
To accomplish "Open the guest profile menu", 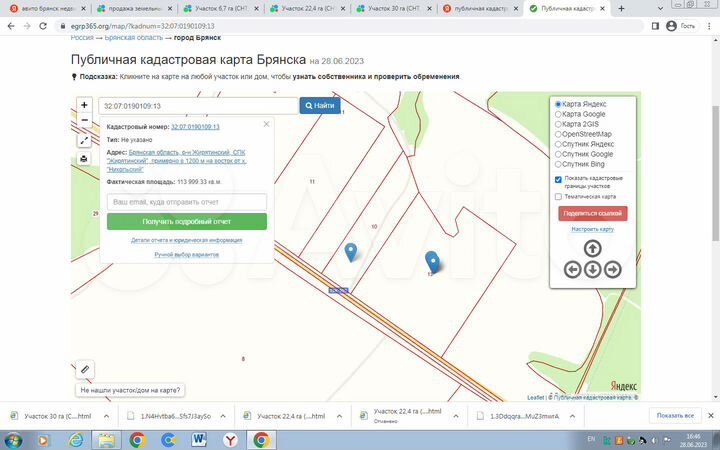I will (681, 26).
